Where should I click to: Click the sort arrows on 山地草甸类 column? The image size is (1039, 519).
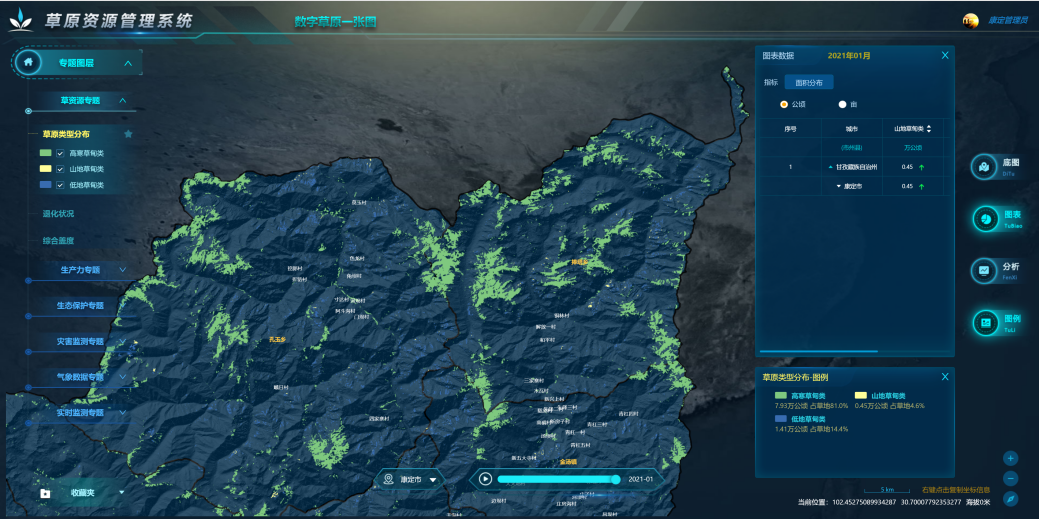(929, 129)
